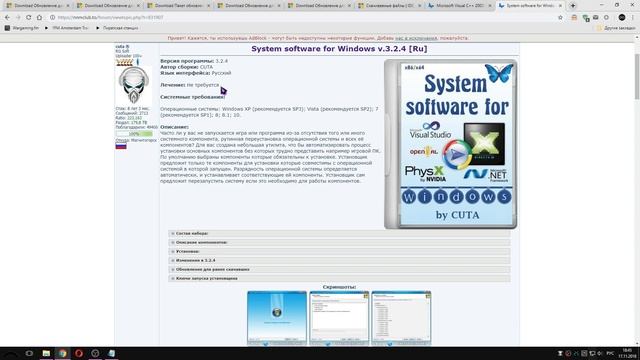This screenshot has height=360, width=640.
Task: Open the taskbar clock and date
Action: click(627, 353)
